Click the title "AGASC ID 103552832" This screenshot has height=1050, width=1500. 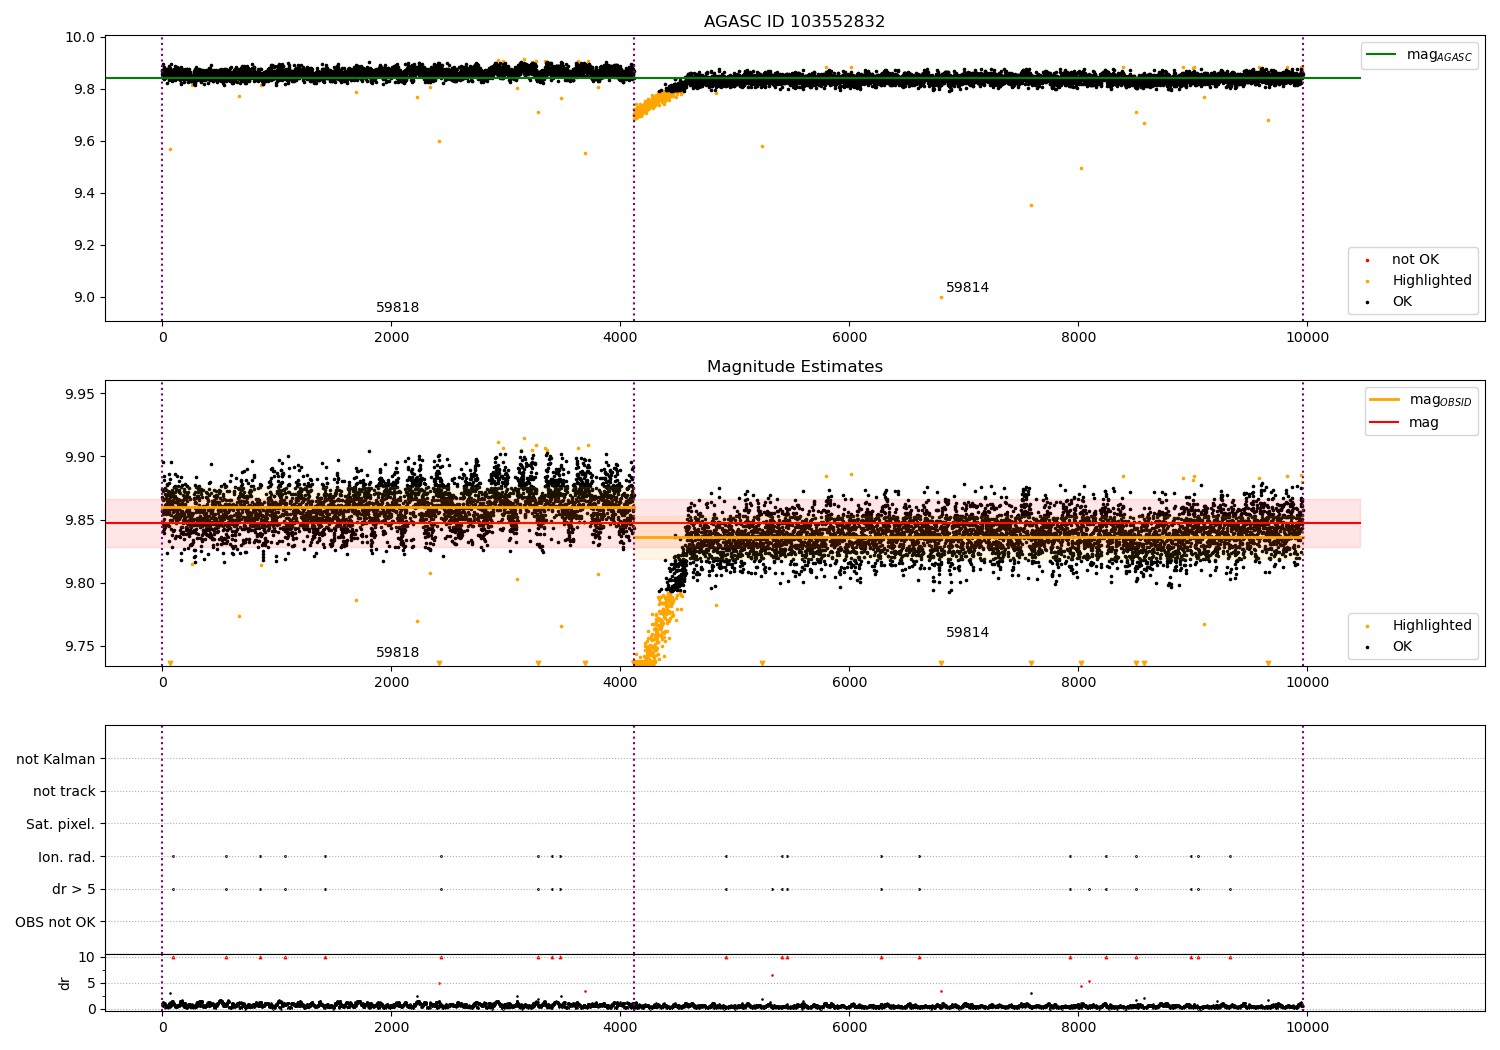[794, 22]
